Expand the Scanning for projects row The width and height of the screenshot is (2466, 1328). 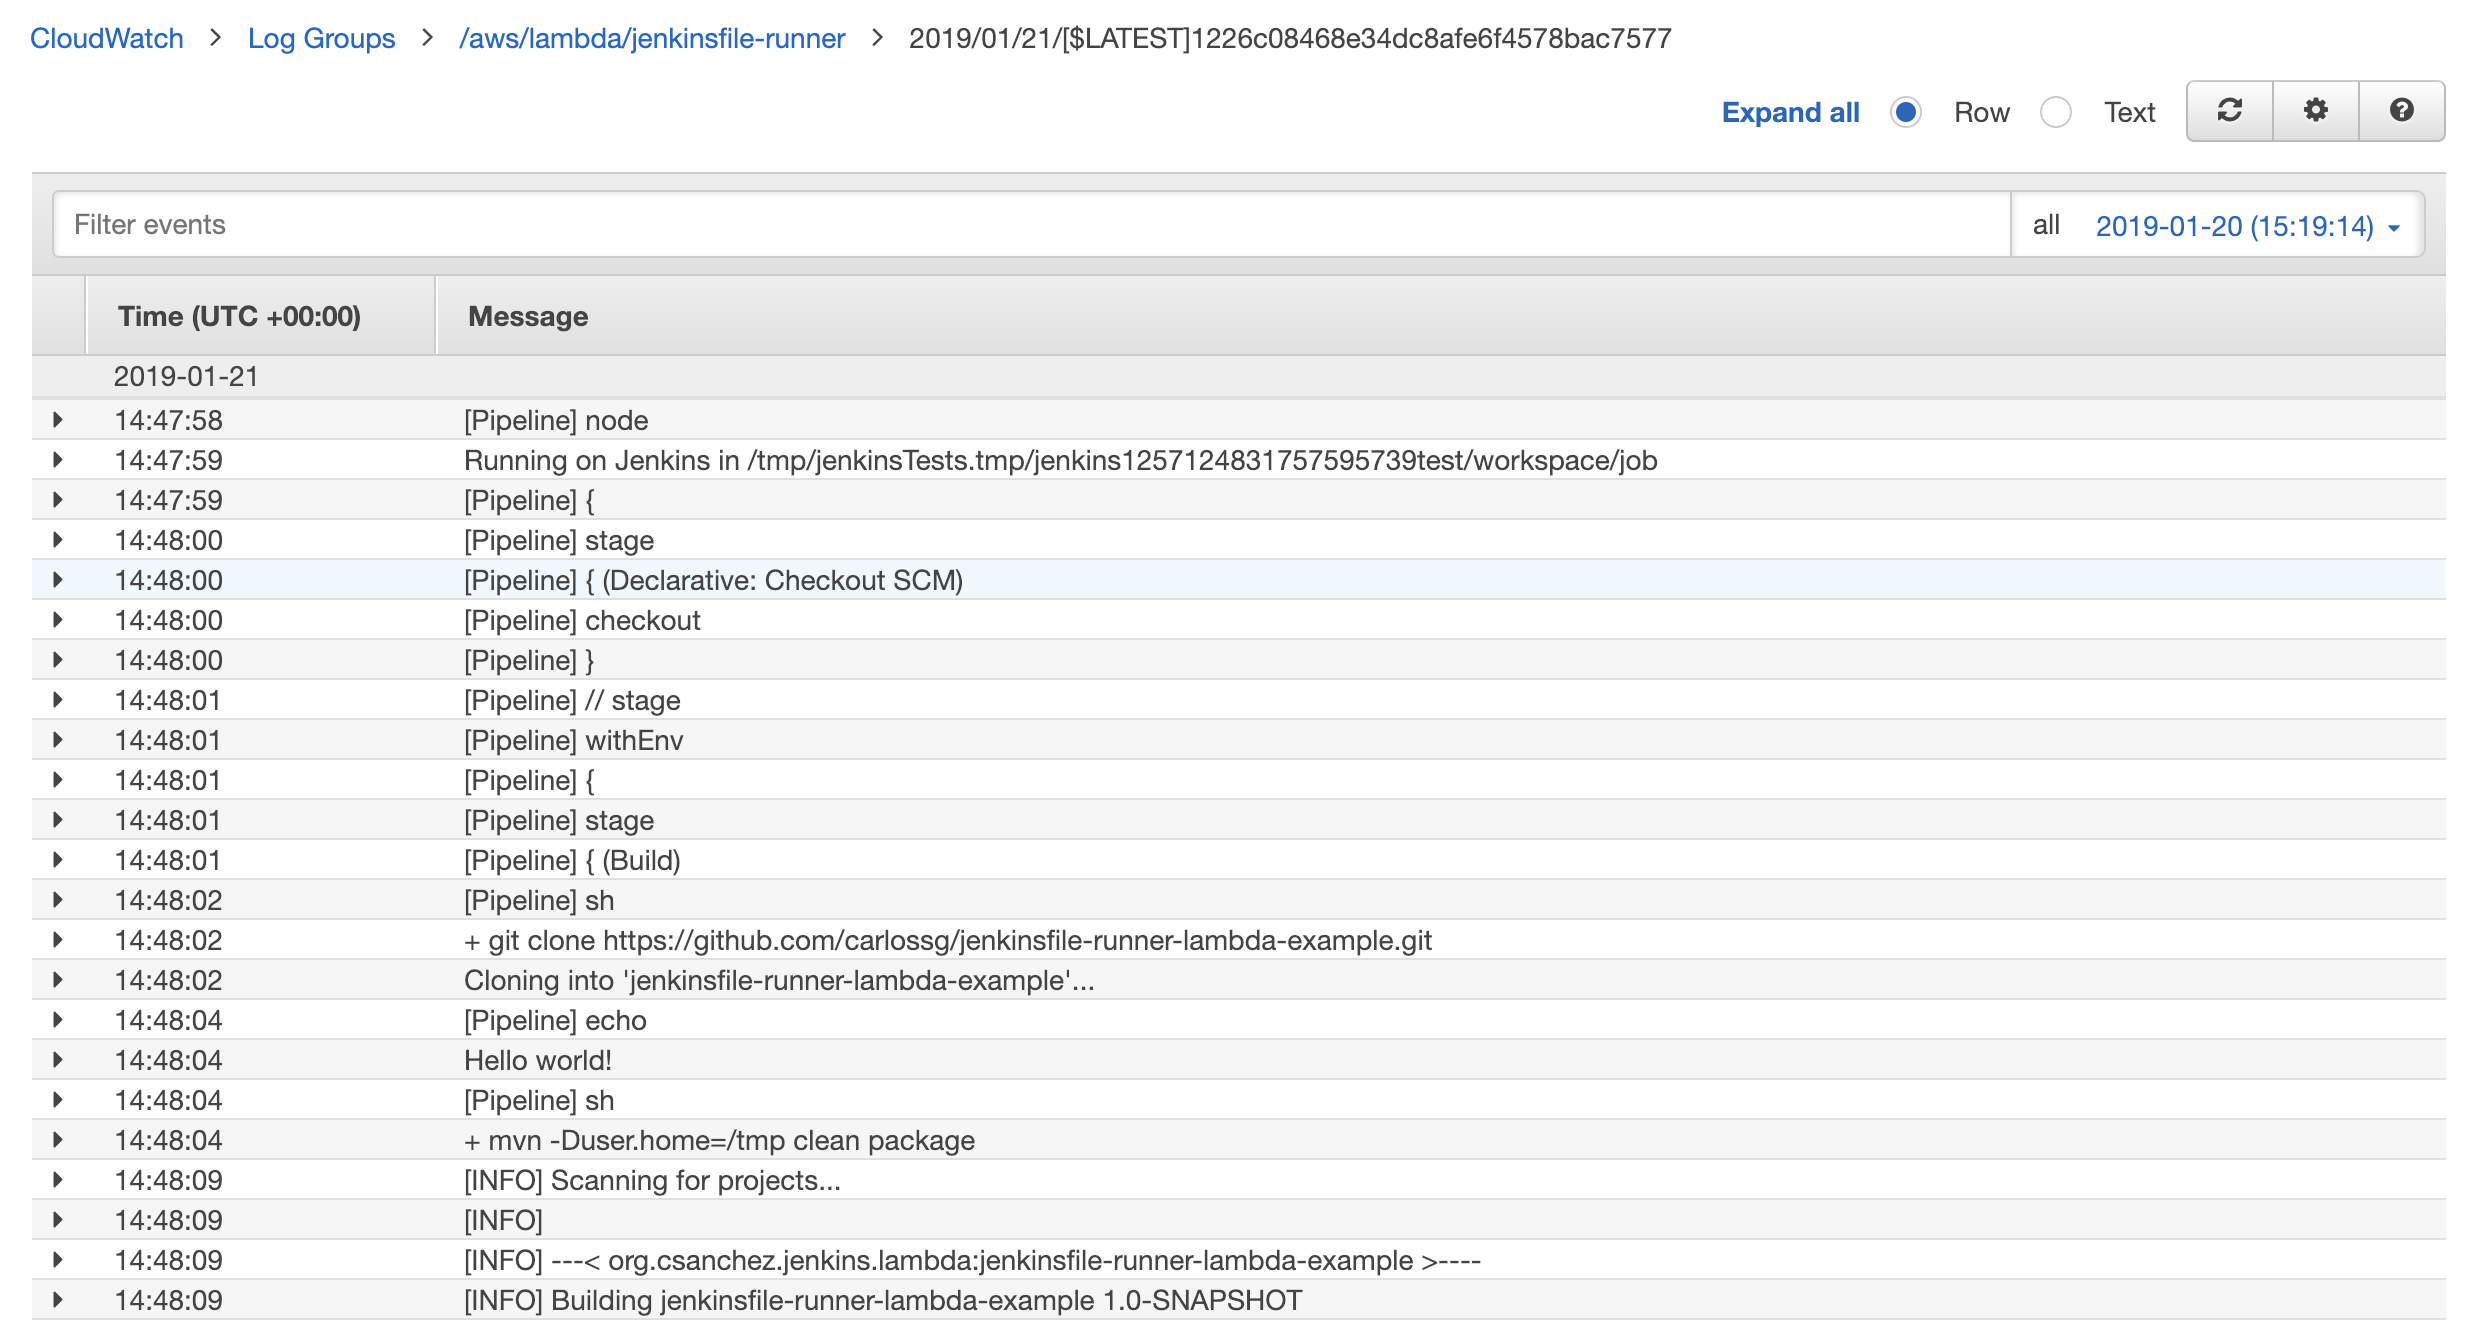(58, 1180)
